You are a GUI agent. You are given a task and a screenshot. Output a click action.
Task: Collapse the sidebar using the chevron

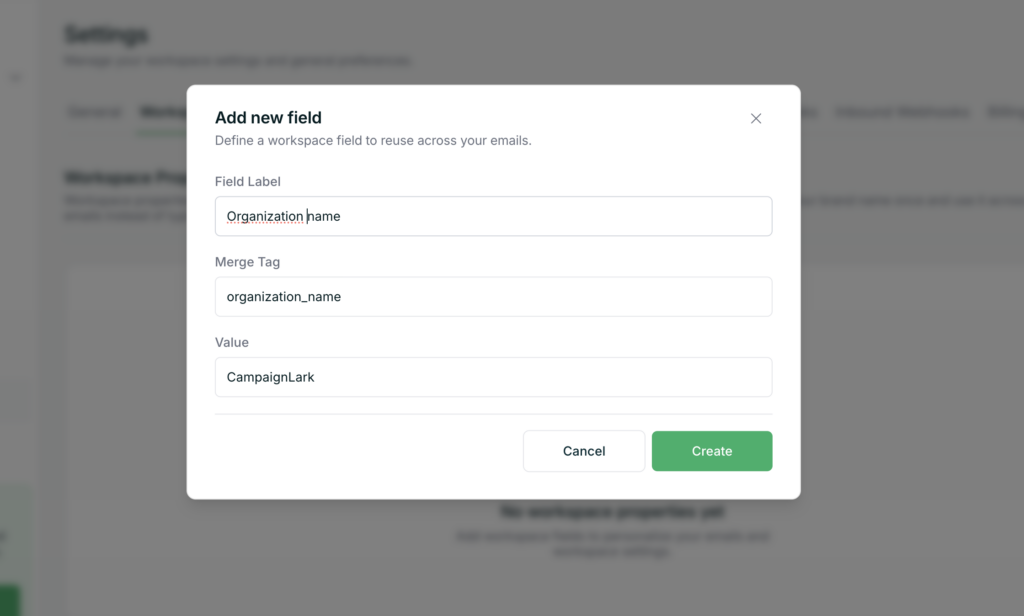click(x=15, y=77)
